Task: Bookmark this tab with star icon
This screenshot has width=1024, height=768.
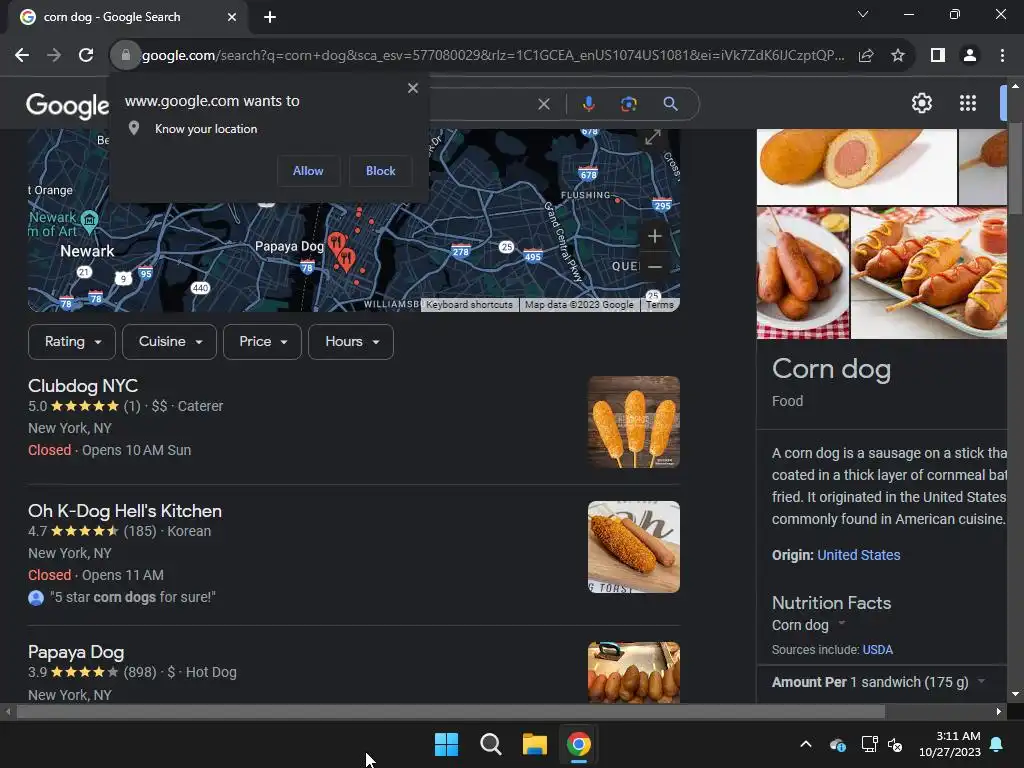Action: pyautogui.click(x=898, y=56)
